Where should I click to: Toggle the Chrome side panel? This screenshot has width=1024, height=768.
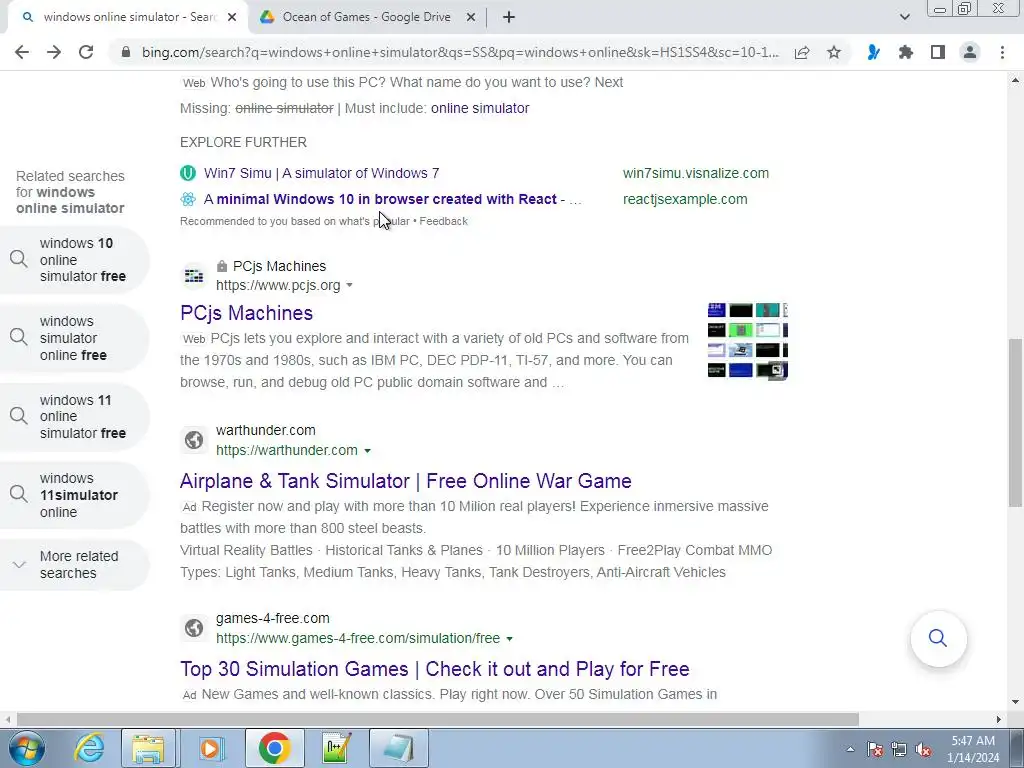click(938, 52)
